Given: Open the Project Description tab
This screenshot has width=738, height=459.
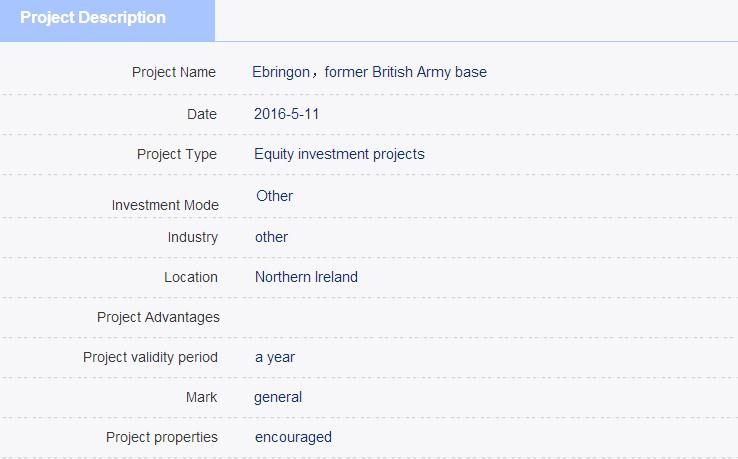Looking at the screenshot, I should 107,20.
